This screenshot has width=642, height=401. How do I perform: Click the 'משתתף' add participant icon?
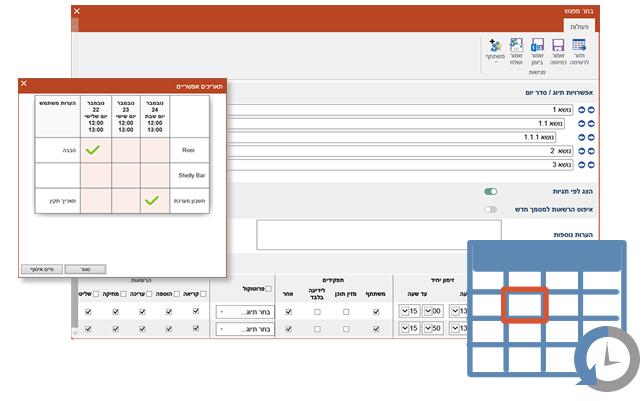[495, 48]
